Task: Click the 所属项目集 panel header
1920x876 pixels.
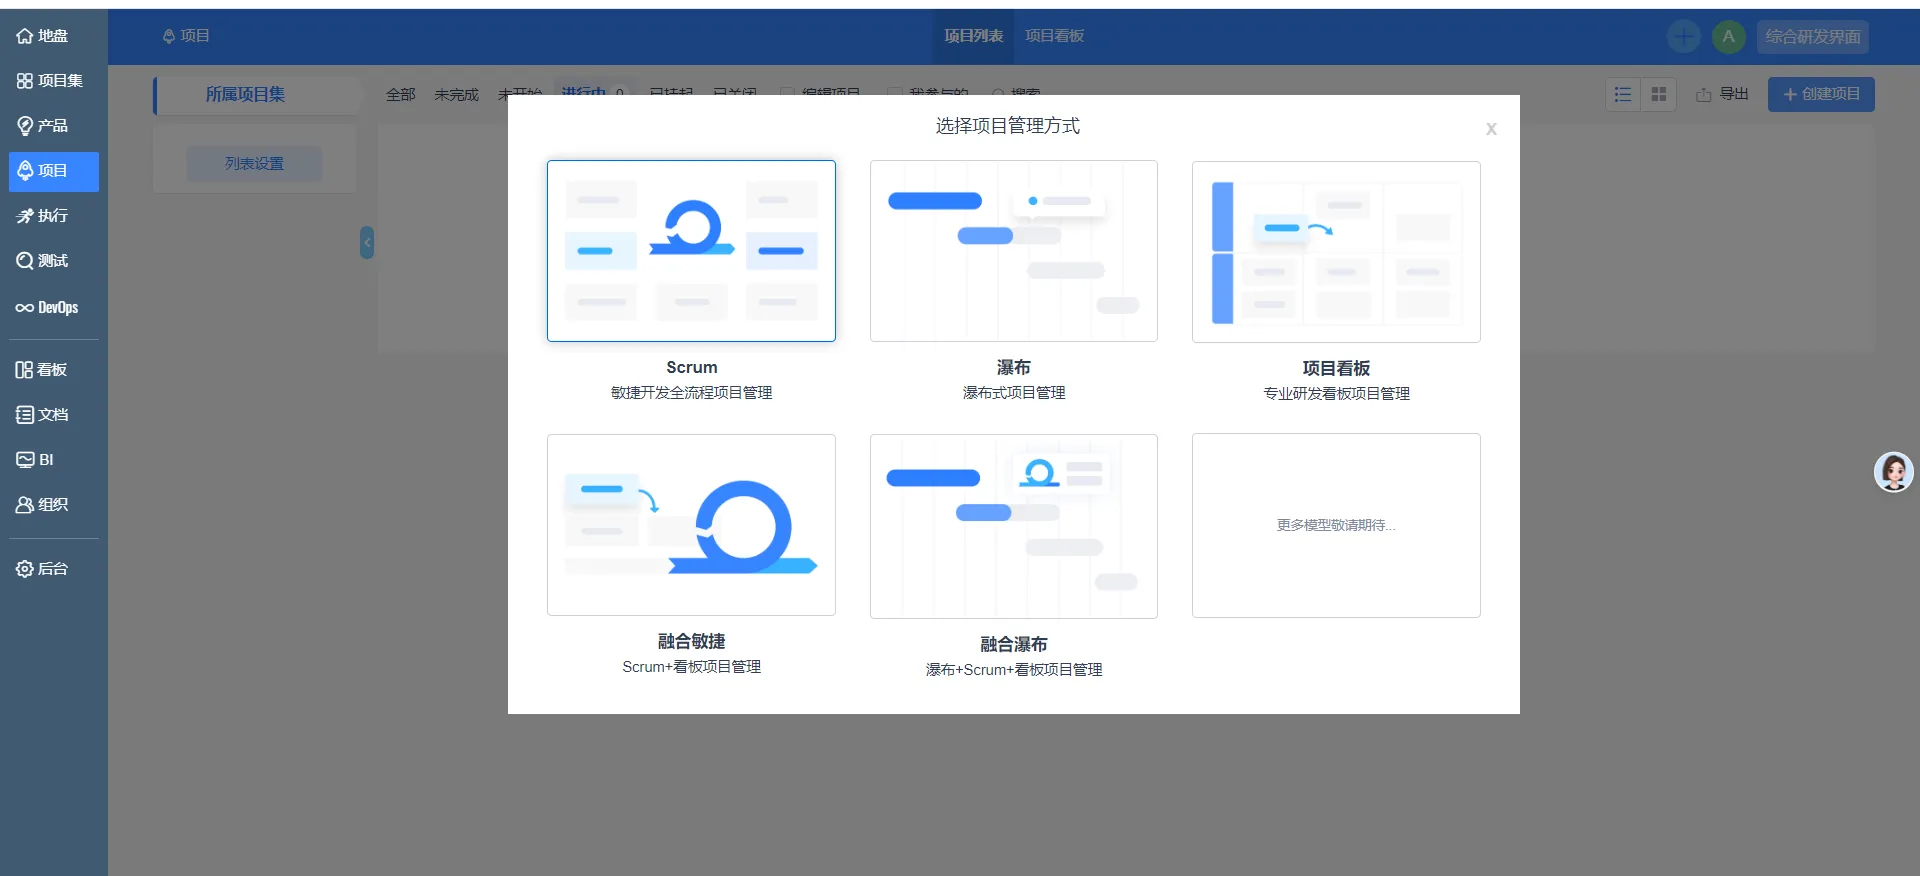Action: [256, 95]
